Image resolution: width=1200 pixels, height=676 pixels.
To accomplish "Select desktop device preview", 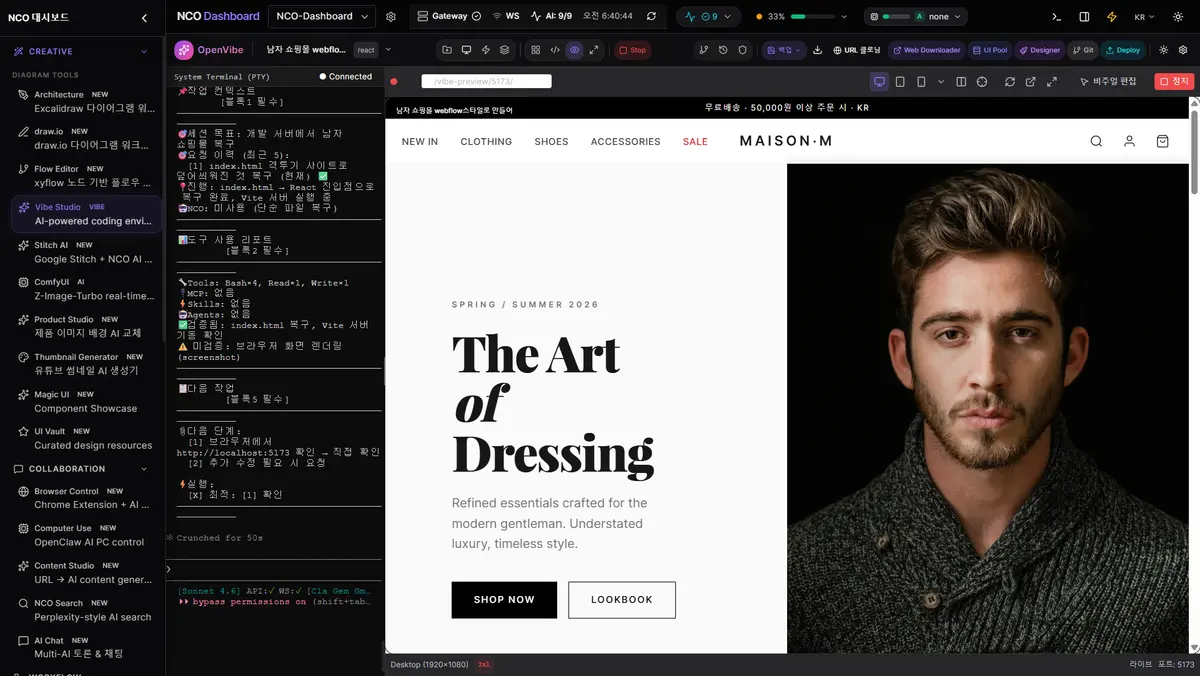I will (x=879, y=82).
